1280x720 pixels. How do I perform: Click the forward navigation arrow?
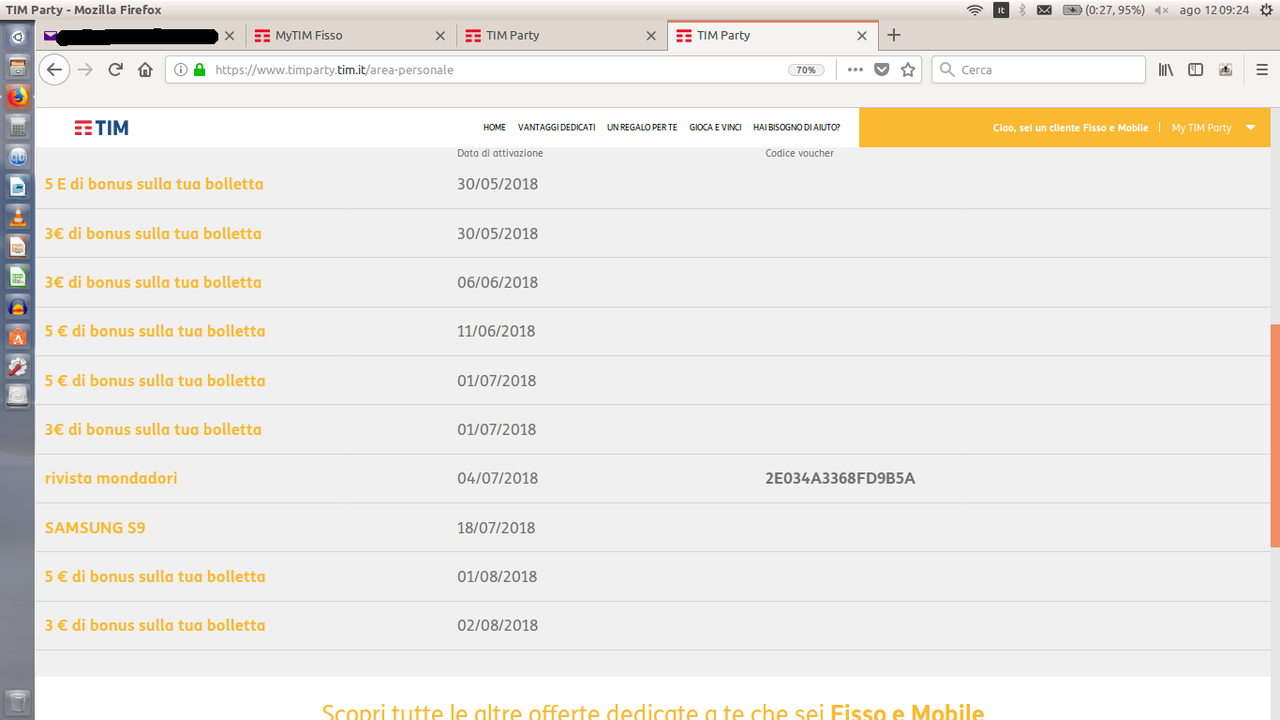[85, 70]
